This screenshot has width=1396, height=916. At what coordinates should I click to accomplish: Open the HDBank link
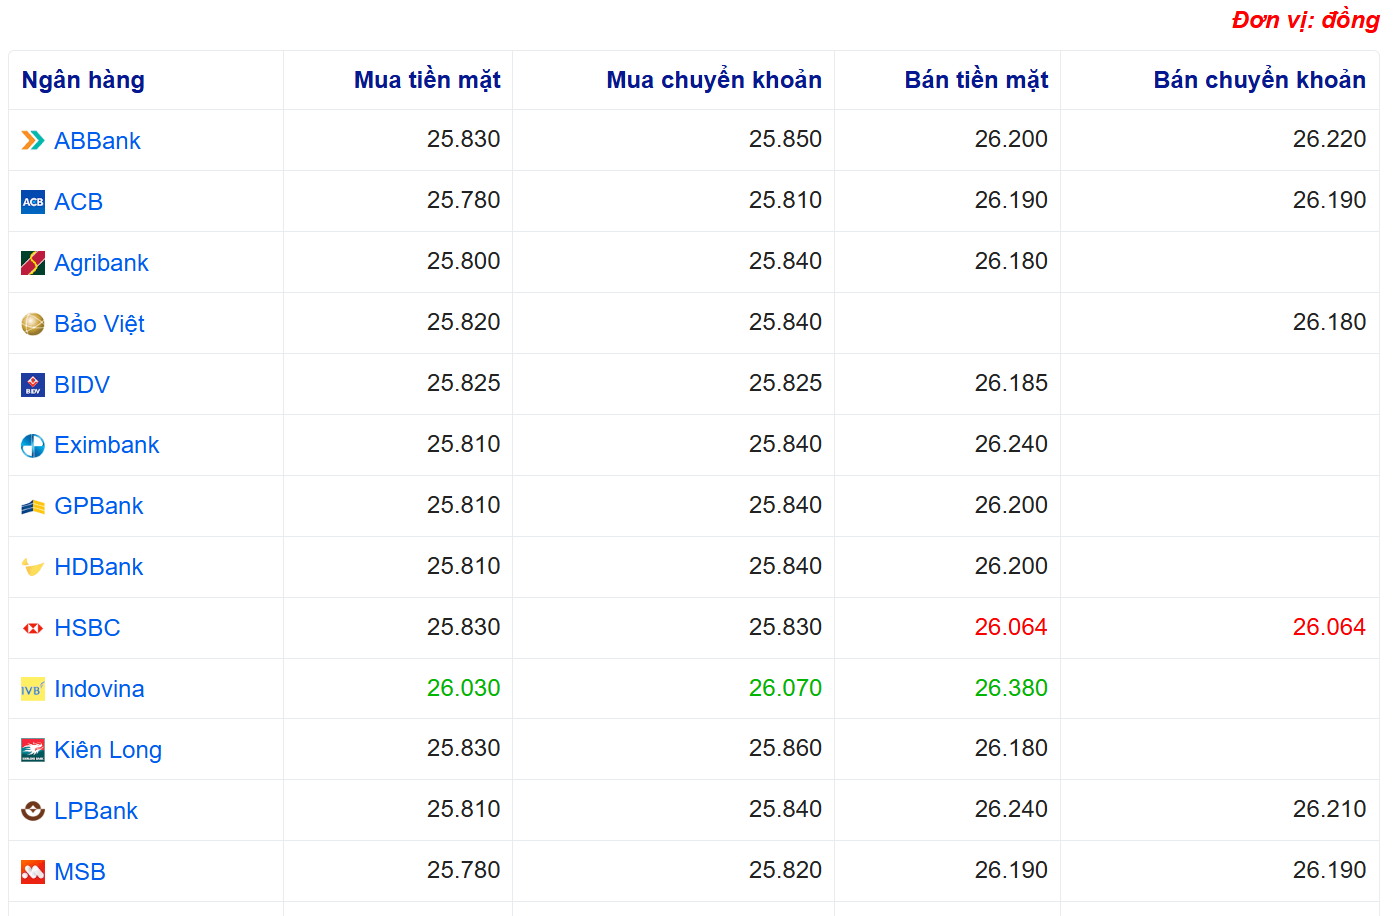(x=99, y=567)
